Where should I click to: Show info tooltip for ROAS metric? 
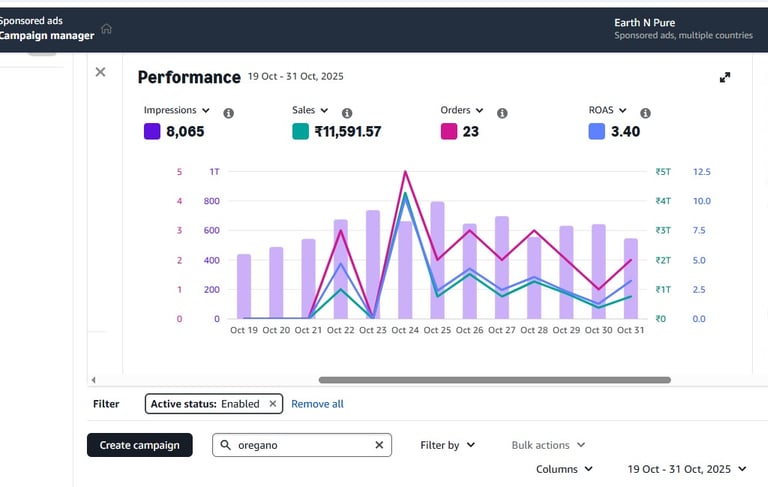coord(646,113)
